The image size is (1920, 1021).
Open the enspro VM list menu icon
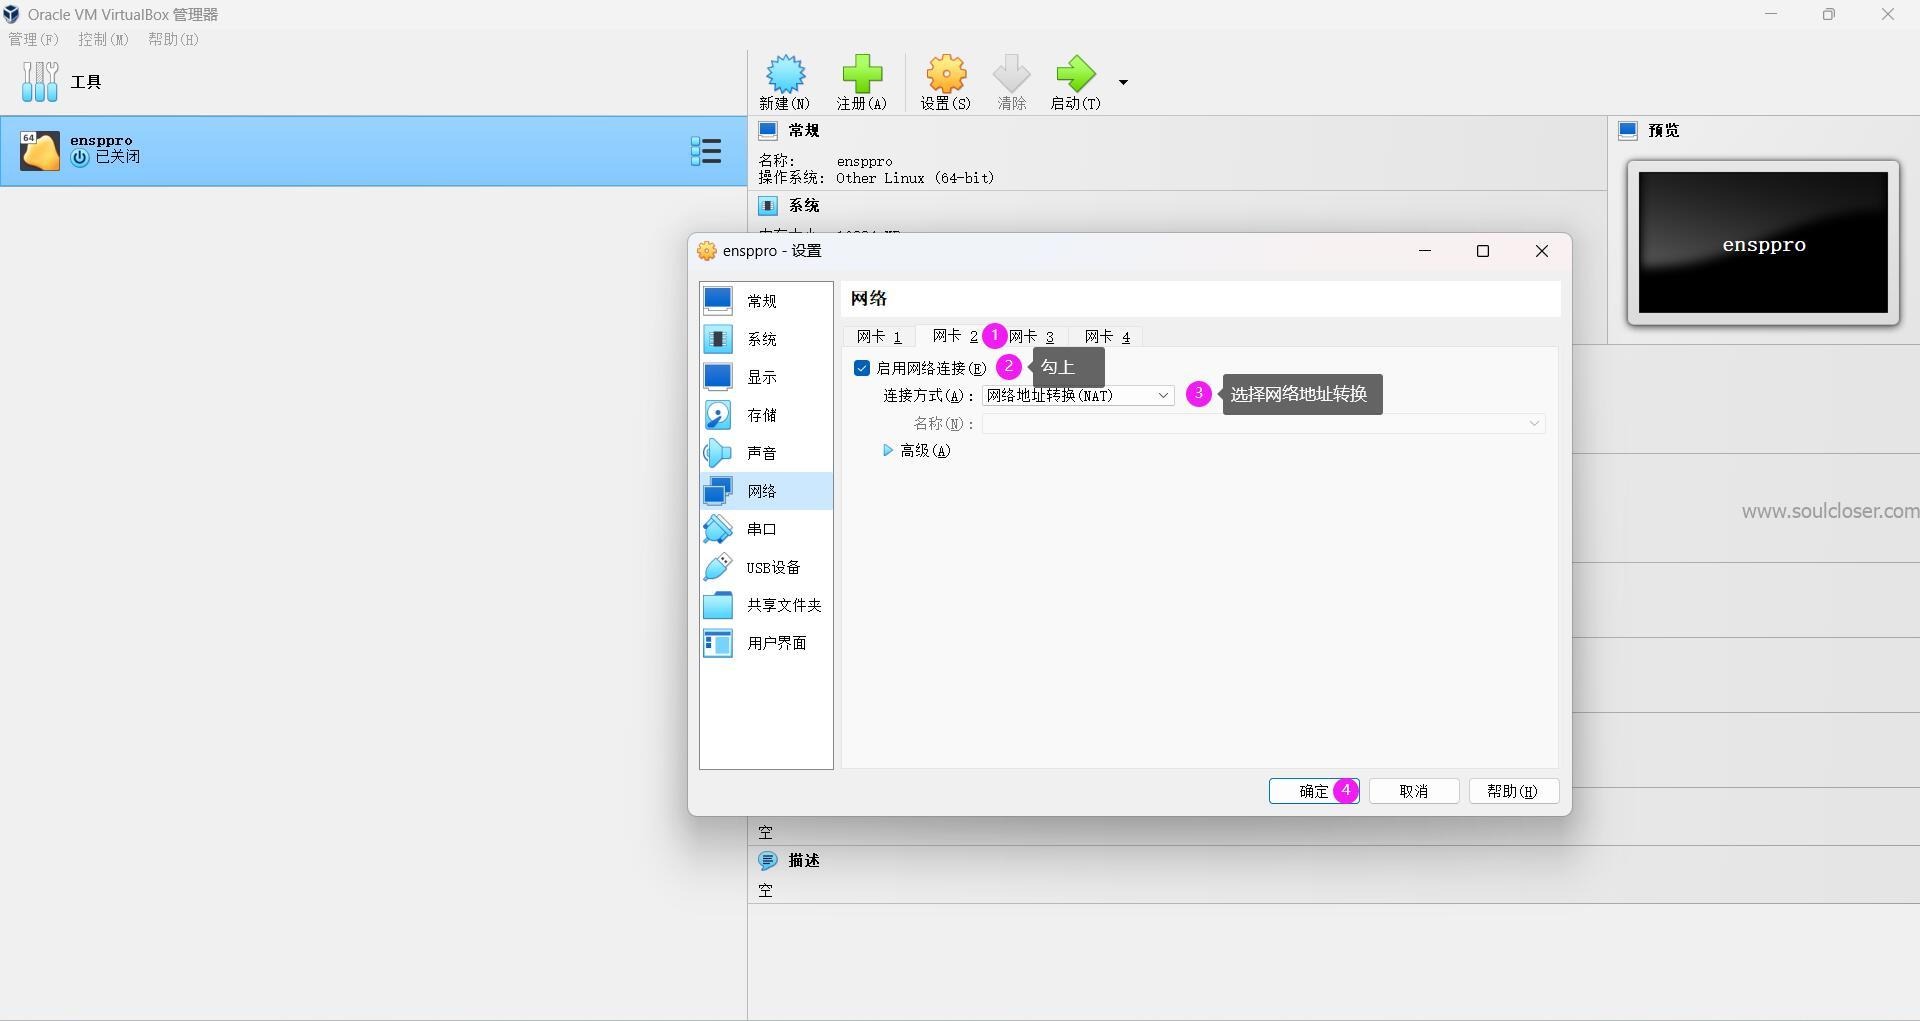706,151
